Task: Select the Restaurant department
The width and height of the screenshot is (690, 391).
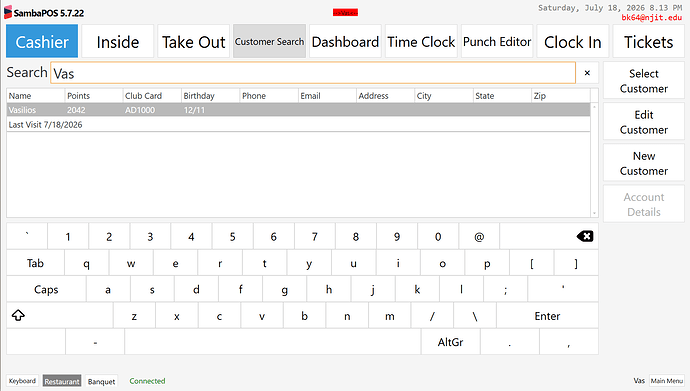Action: (x=62, y=381)
